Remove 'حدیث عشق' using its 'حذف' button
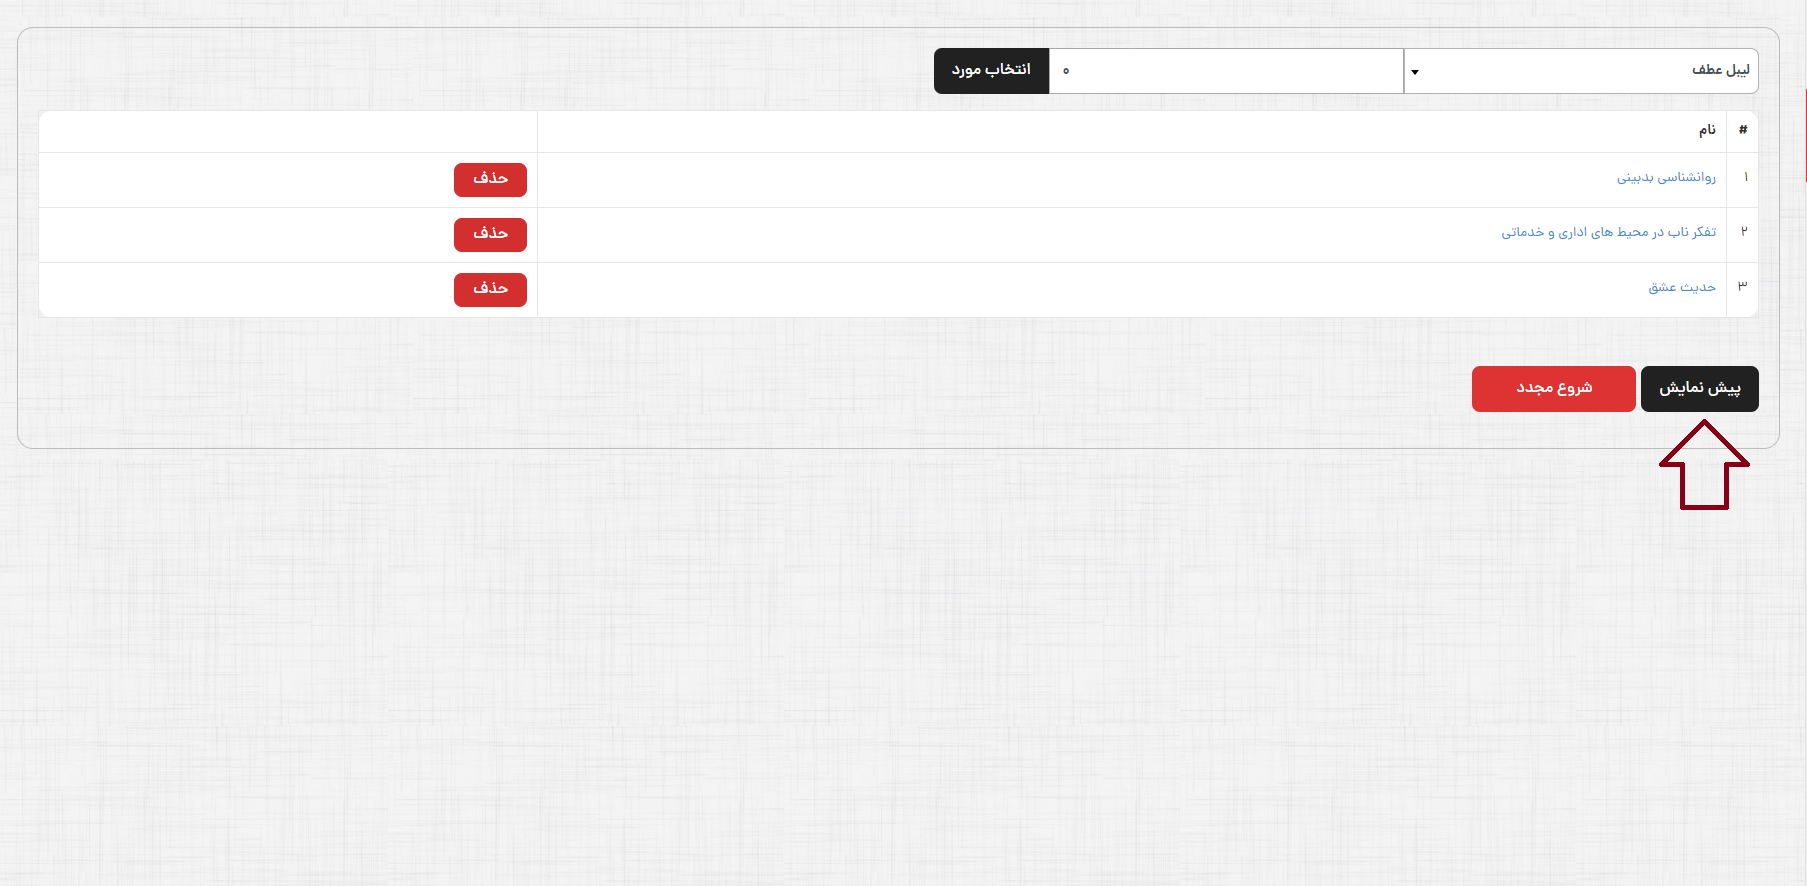Screen dimensions: 1807x886 coord(490,289)
